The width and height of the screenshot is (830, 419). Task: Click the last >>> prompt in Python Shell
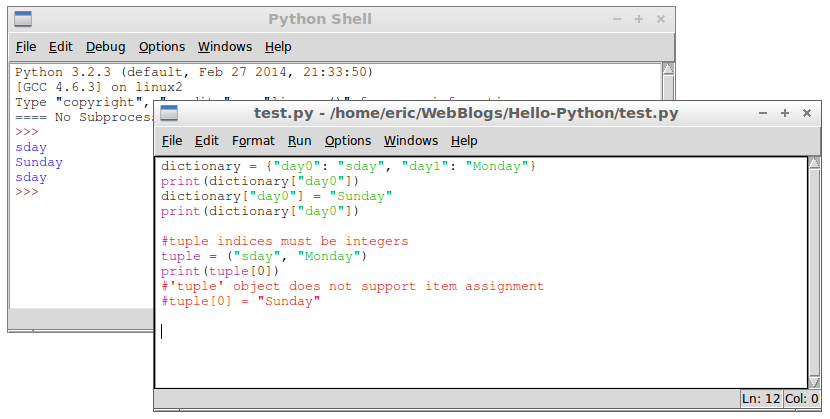(x=26, y=192)
